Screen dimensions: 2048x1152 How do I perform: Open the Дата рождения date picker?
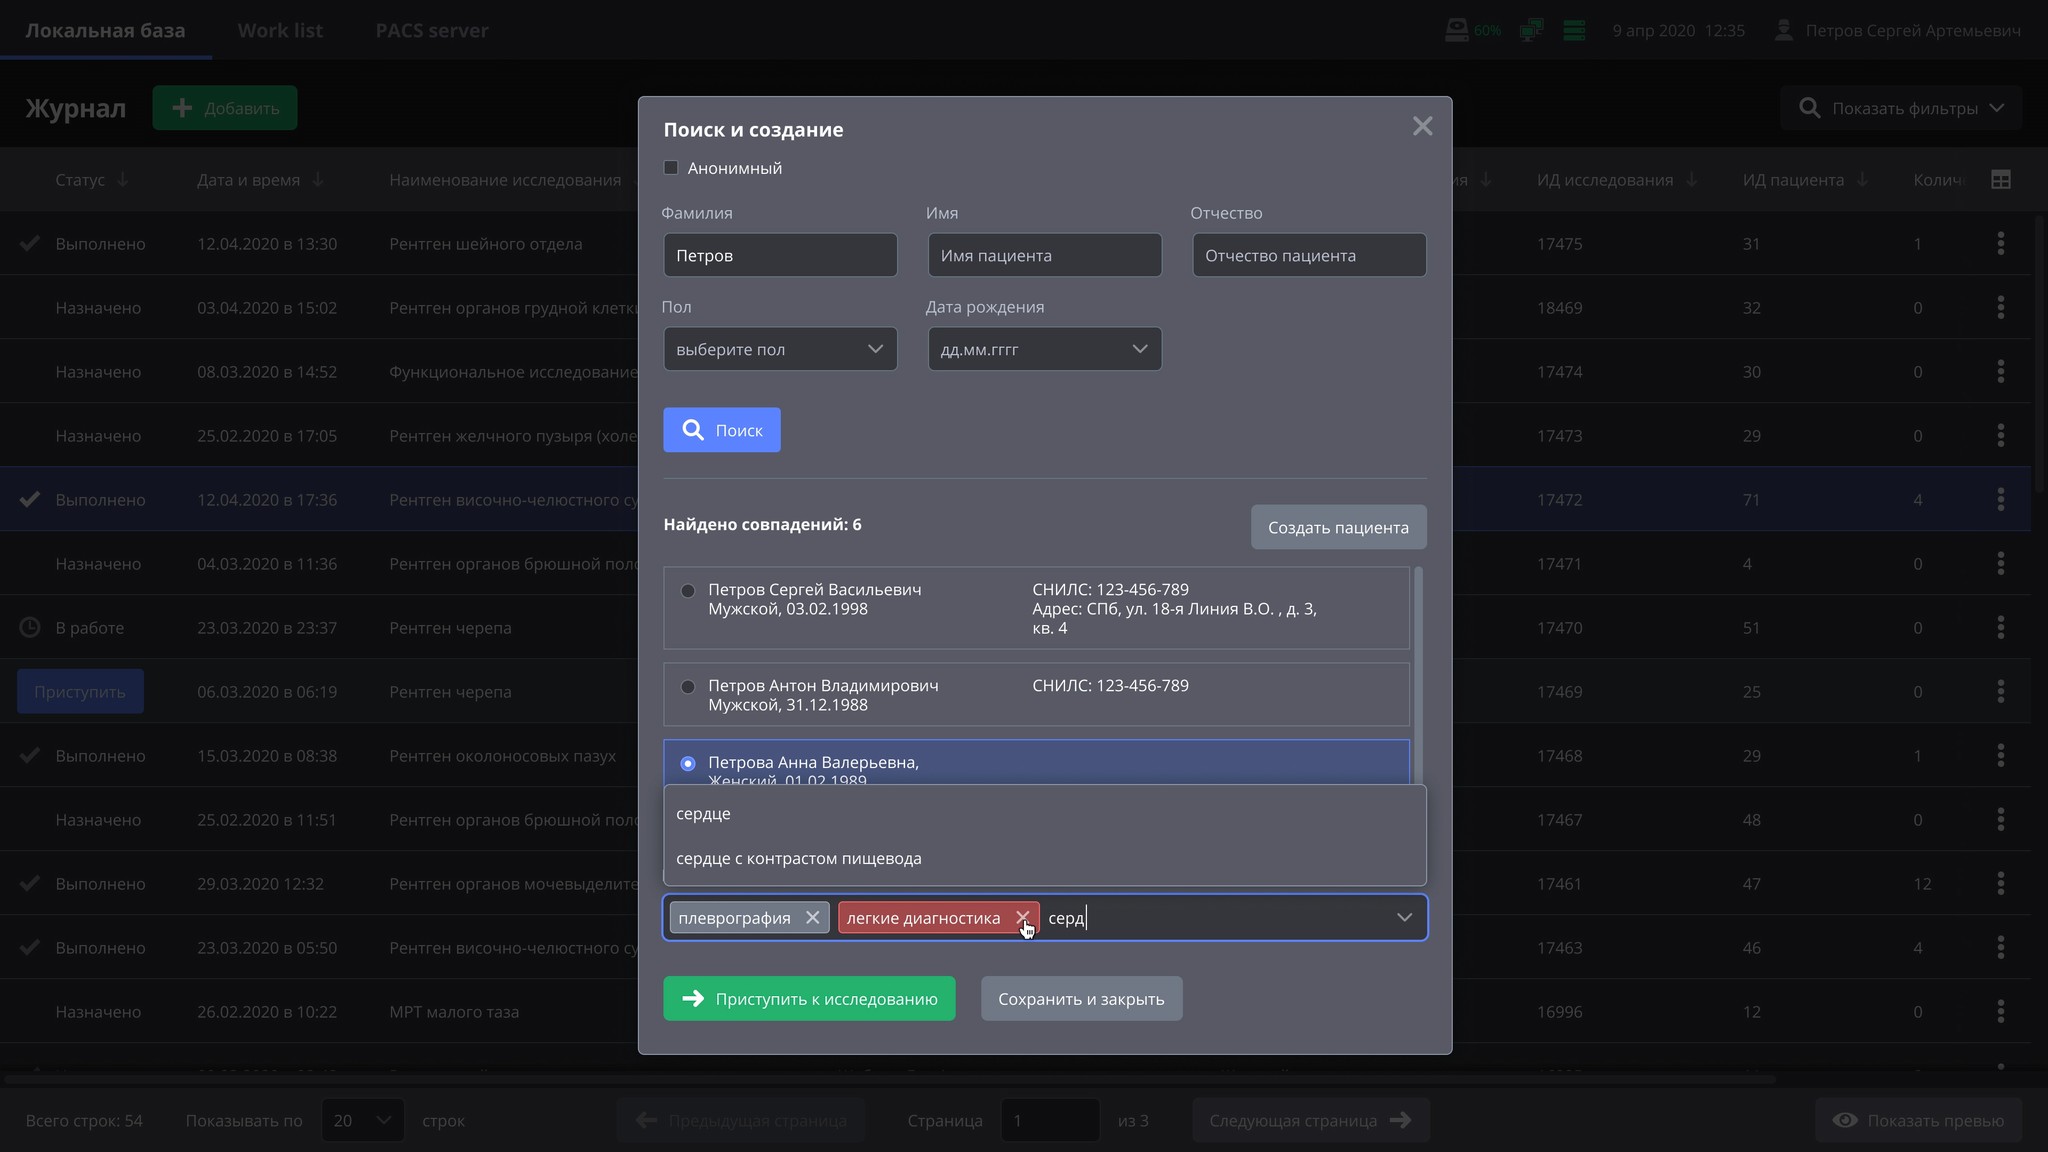pos(1044,349)
